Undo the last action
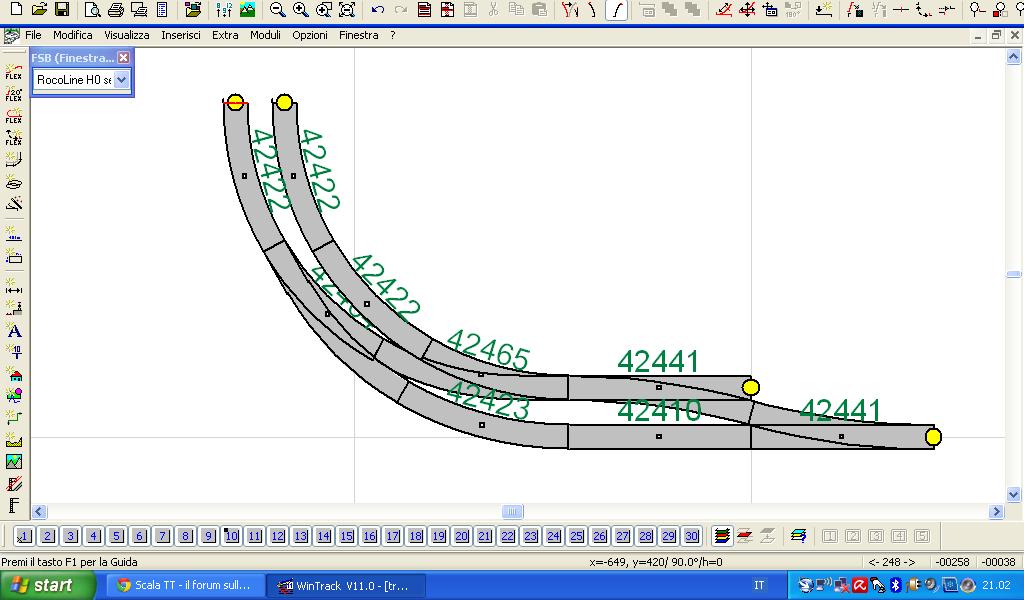 point(377,9)
